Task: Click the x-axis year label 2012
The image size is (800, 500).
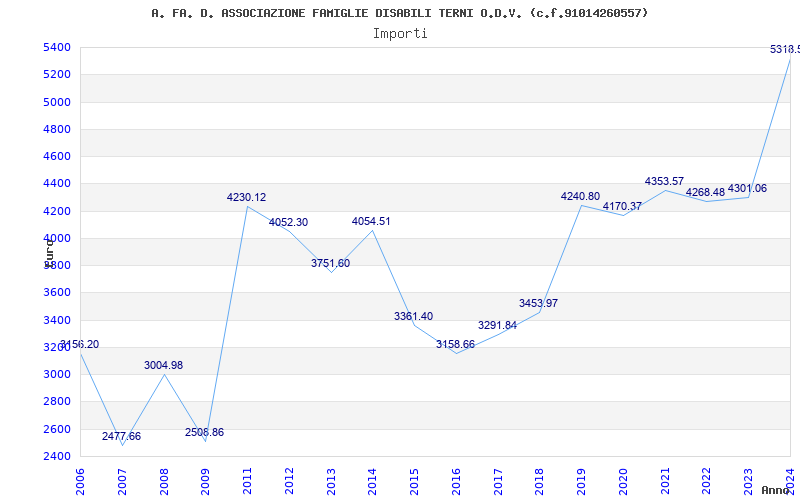Action: 289,482
